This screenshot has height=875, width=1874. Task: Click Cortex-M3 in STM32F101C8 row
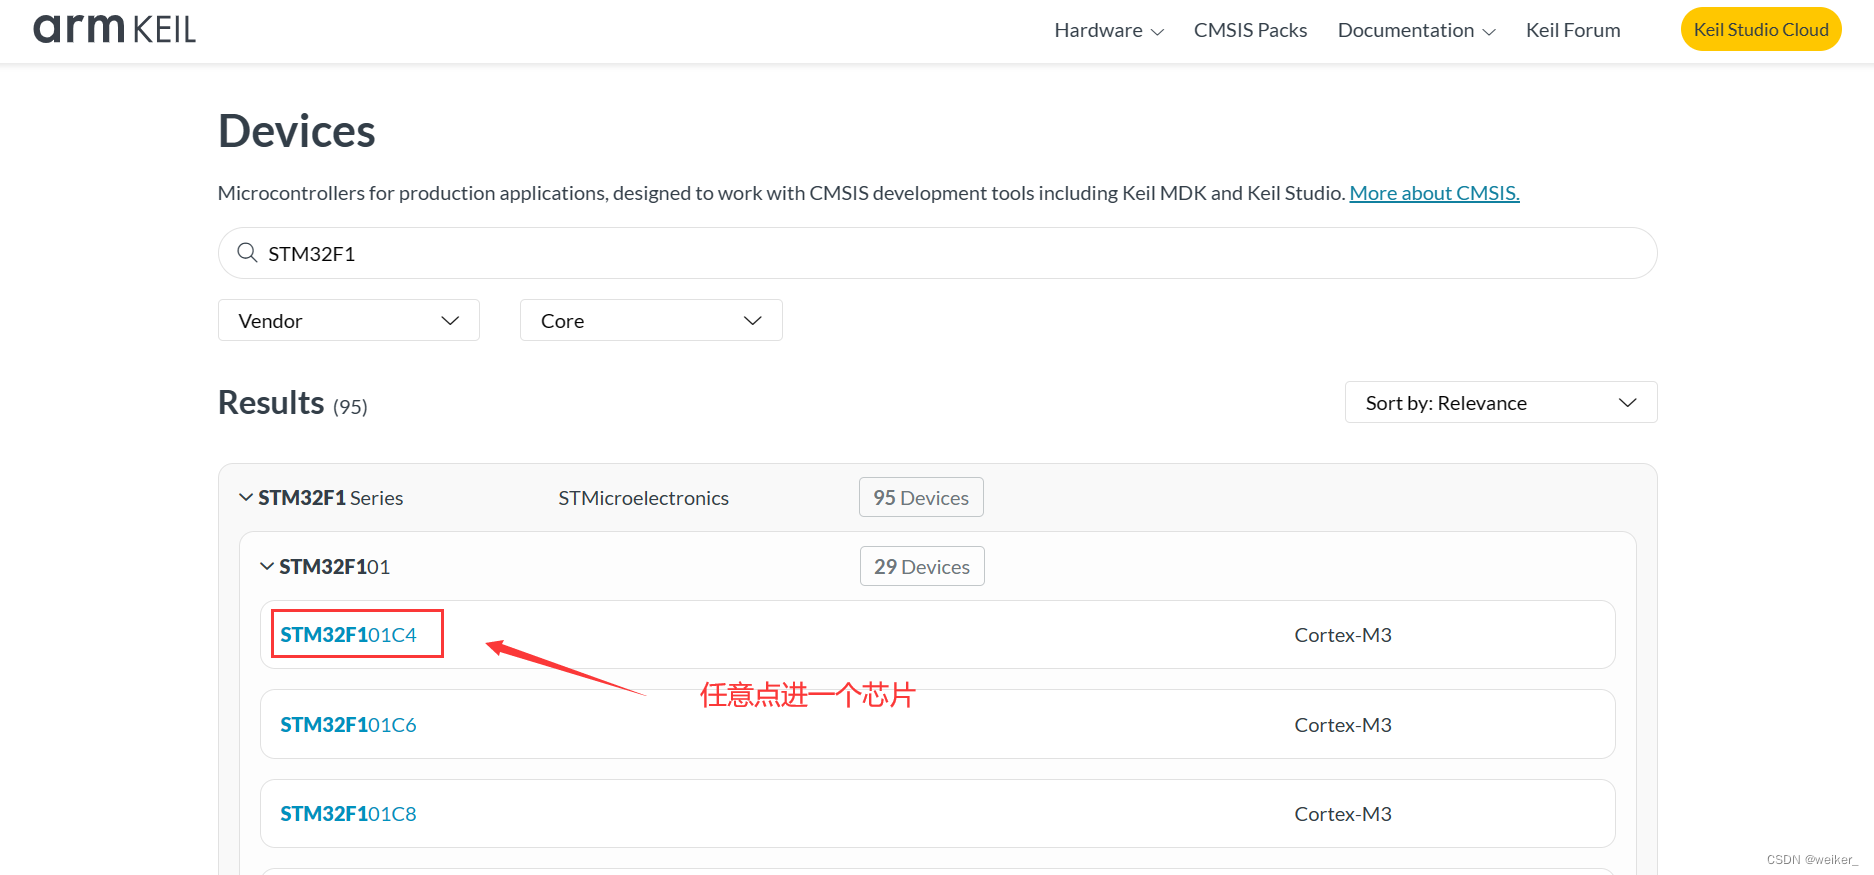pyautogui.click(x=1343, y=813)
